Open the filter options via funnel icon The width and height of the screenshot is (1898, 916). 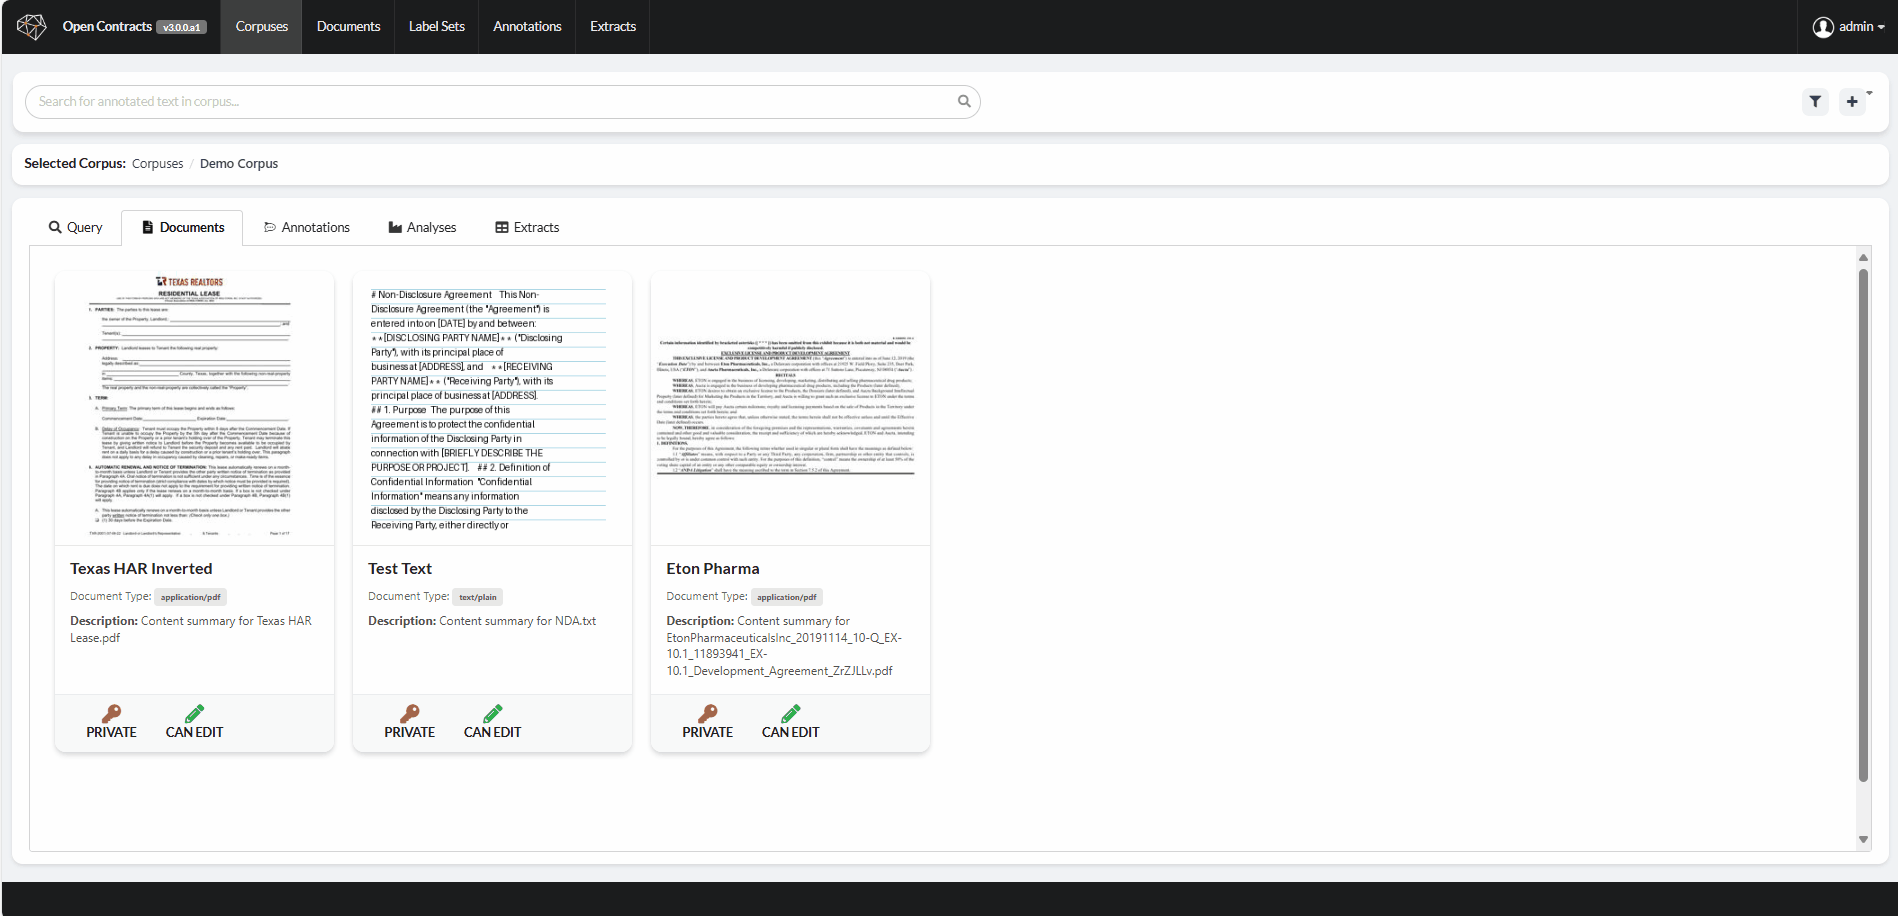pos(1815,101)
